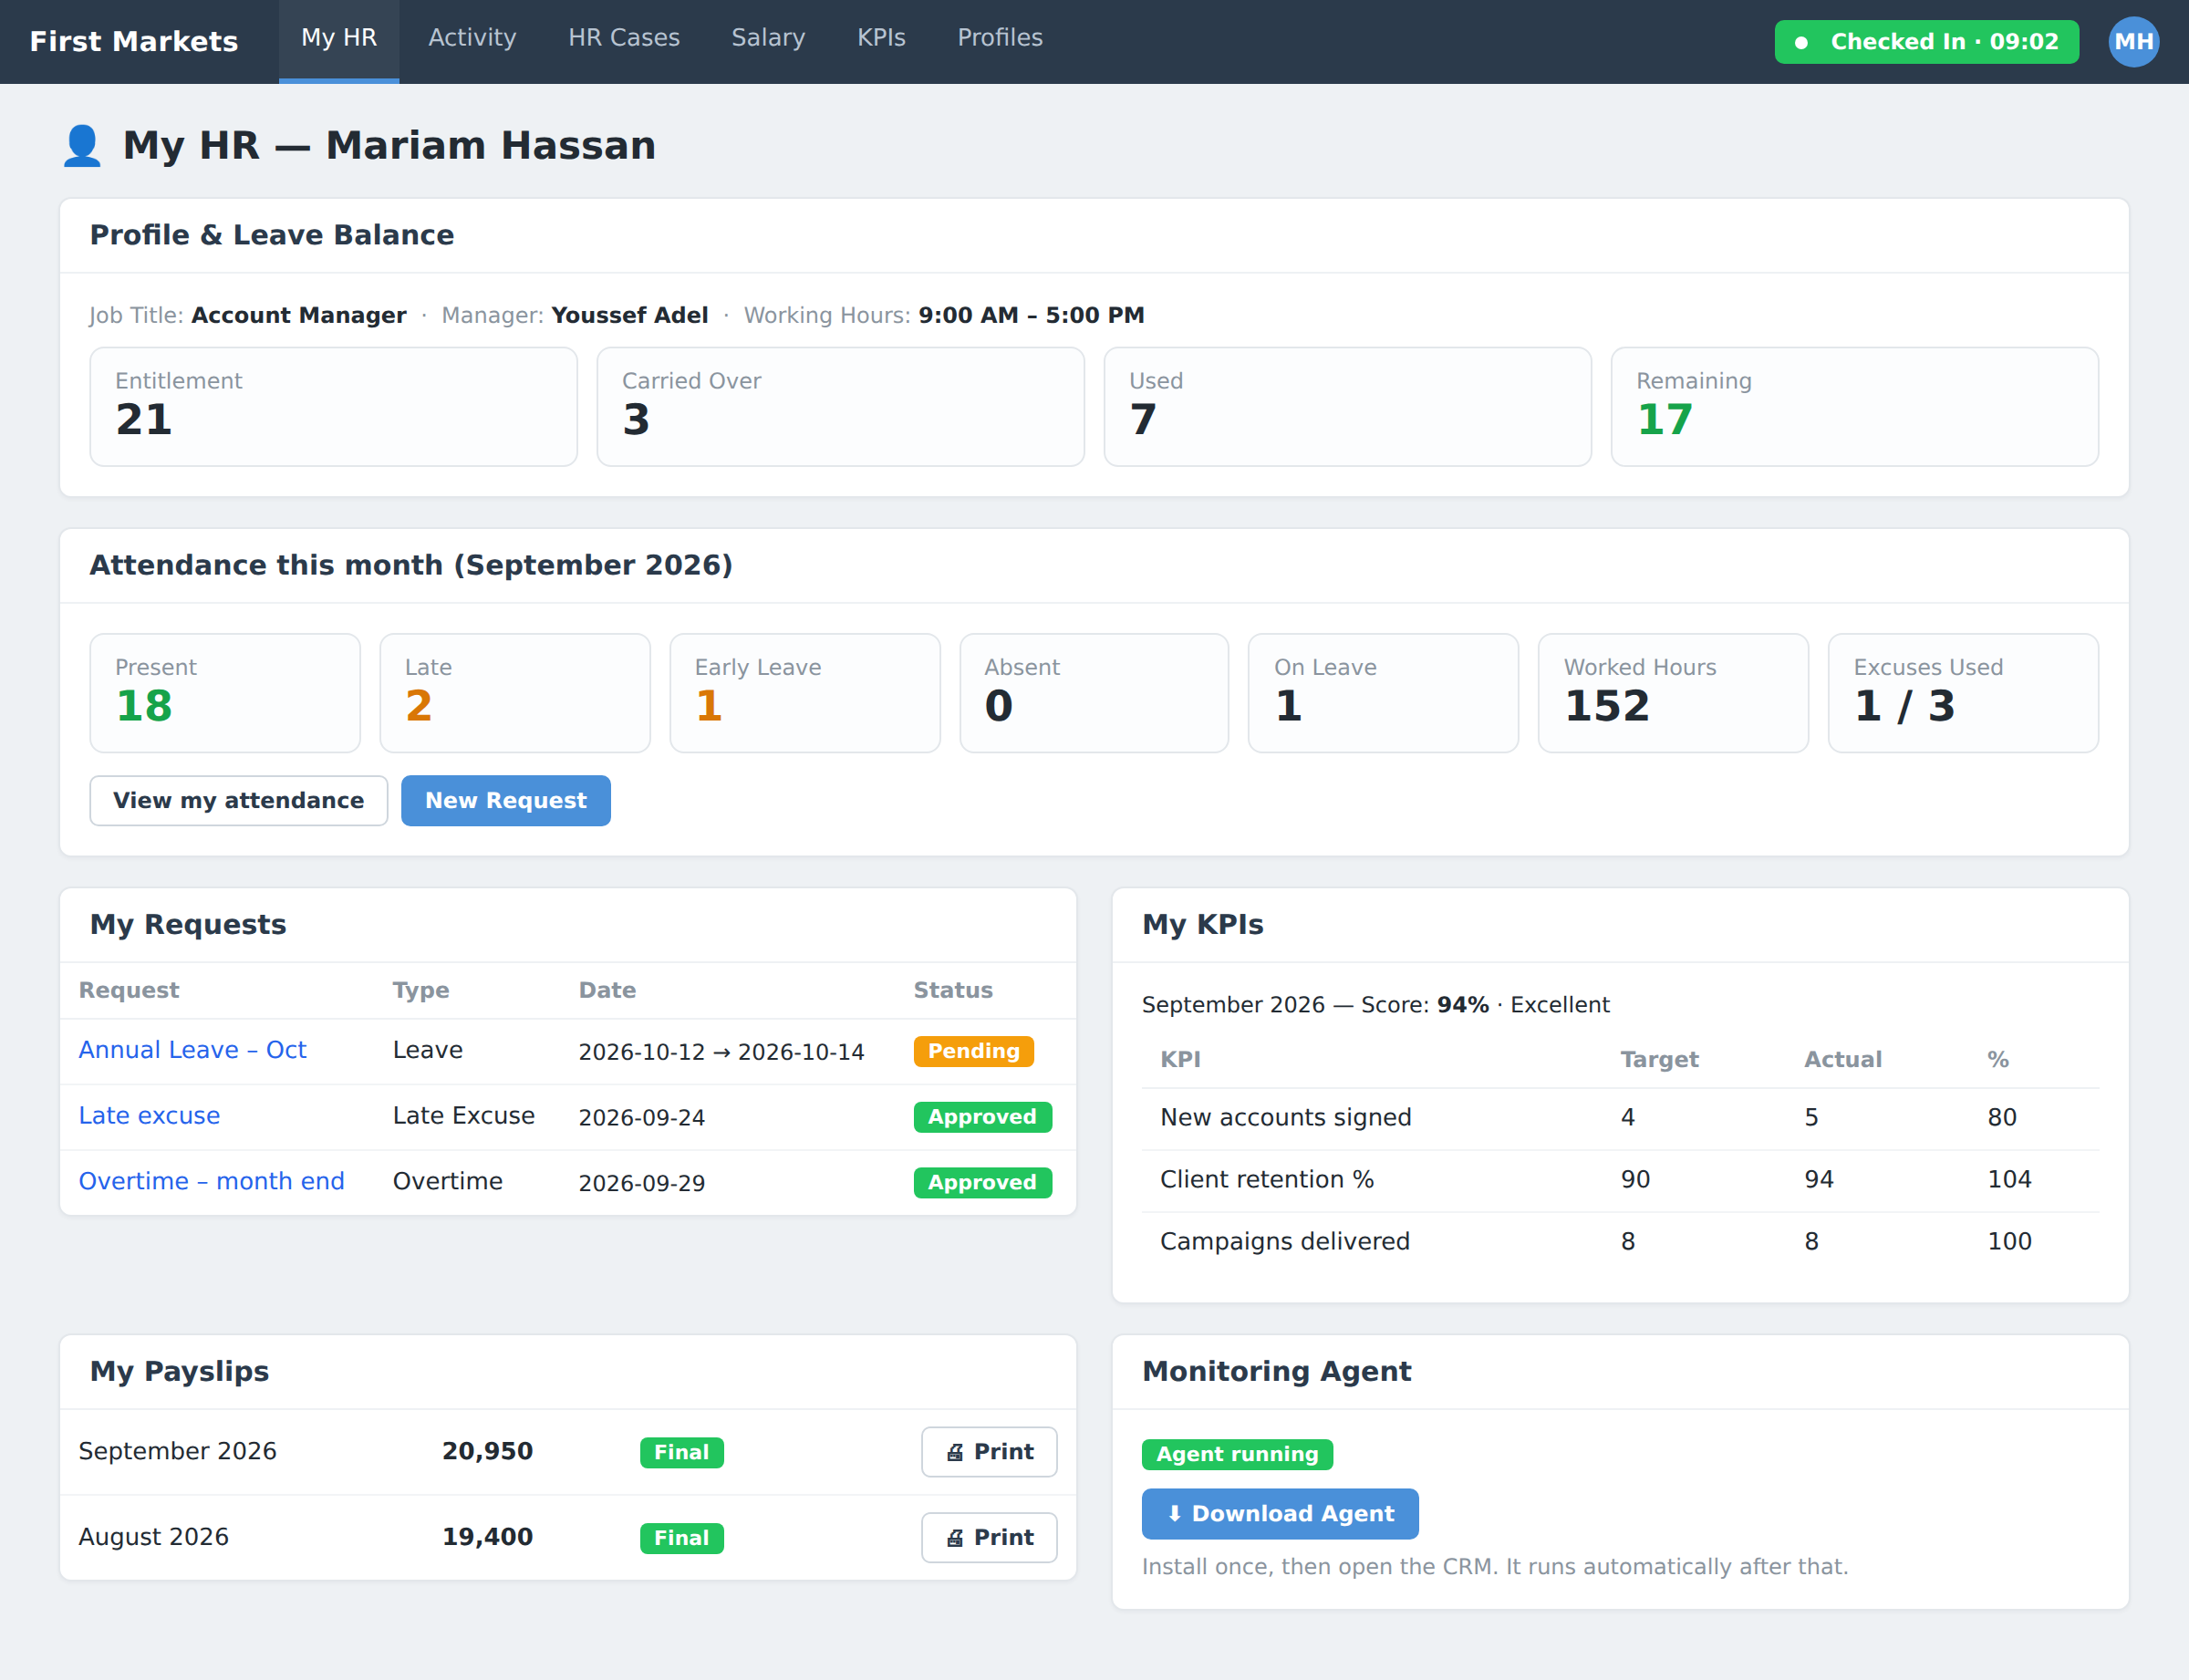The image size is (2189, 1680).
Task: Click the 20,950 payslip amount
Action: tap(487, 1451)
